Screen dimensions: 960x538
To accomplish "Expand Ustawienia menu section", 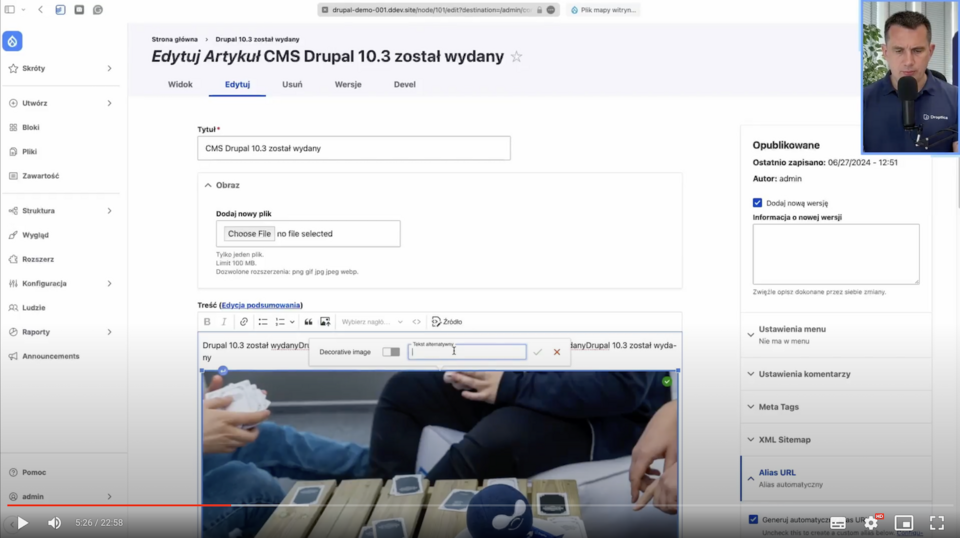I will (835, 335).
